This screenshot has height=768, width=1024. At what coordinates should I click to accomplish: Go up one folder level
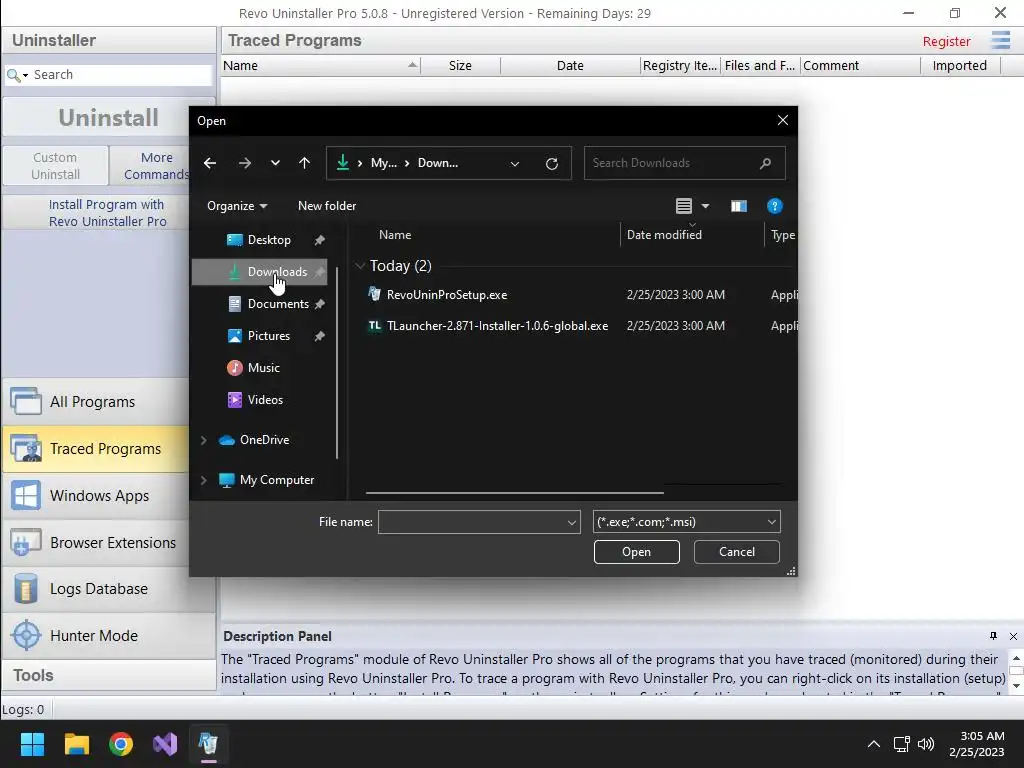(304, 163)
